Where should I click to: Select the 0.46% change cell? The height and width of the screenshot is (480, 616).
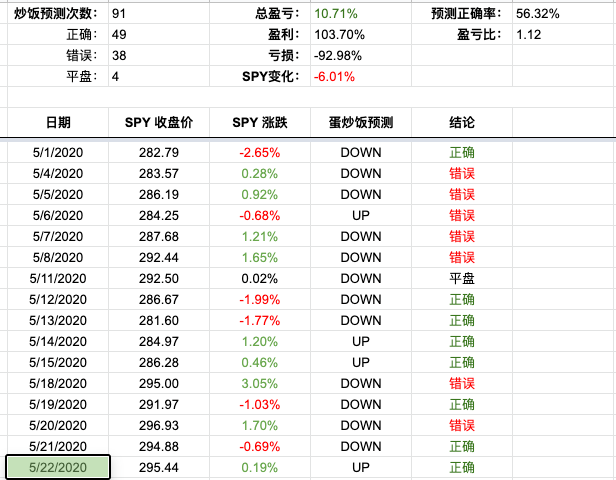coord(260,362)
